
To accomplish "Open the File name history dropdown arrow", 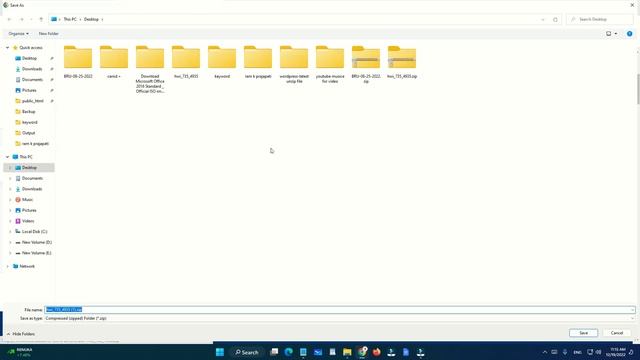I will 632,310.
